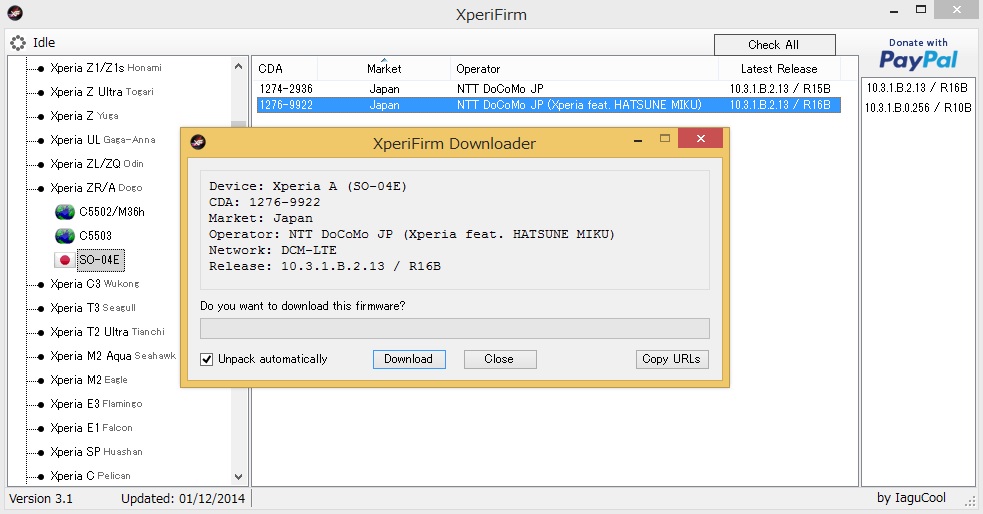This screenshot has width=983, height=514.
Task: Expand the Xperia T2 Ultra Tianchi node
Action: tap(41, 332)
